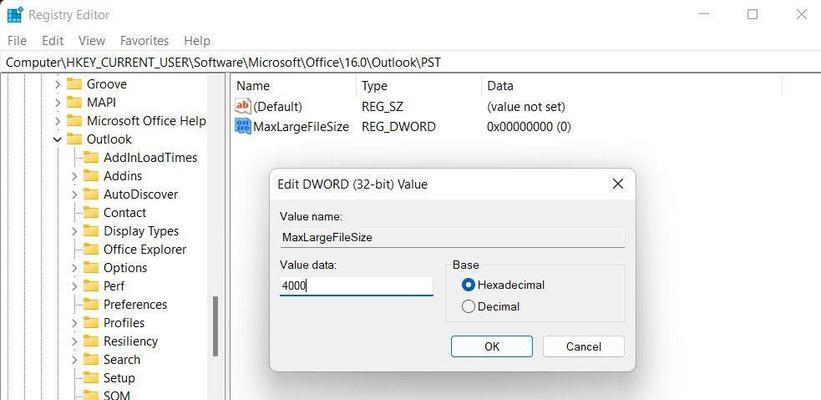Click the (value not set) data cell
Screen dimensions: 821x400
click(x=526, y=106)
